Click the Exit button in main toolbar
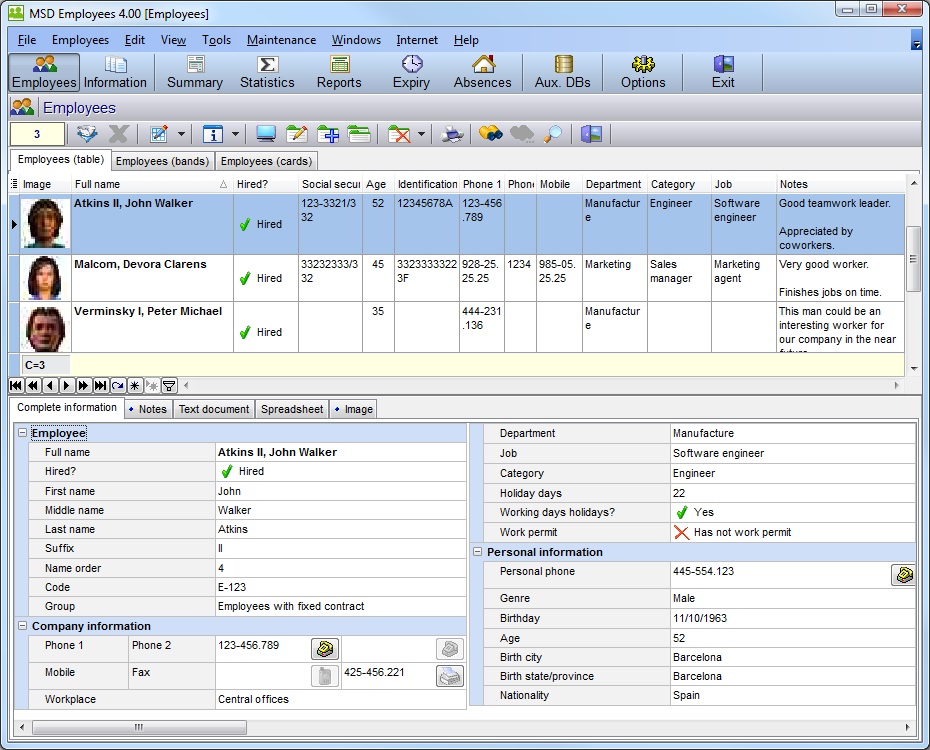Viewport: 930px width, 750px height. point(723,73)
